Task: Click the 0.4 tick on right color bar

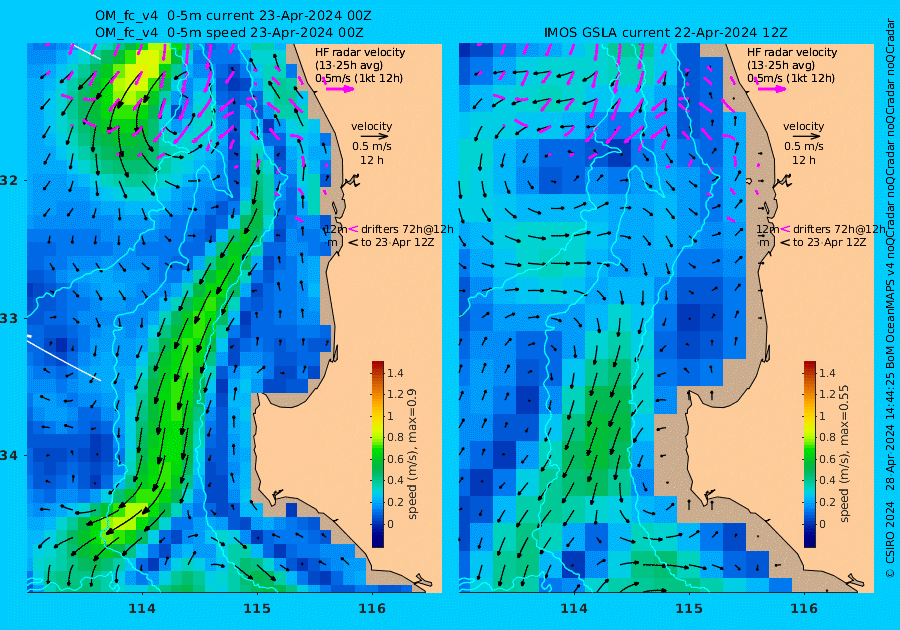Action: [827, 480]
